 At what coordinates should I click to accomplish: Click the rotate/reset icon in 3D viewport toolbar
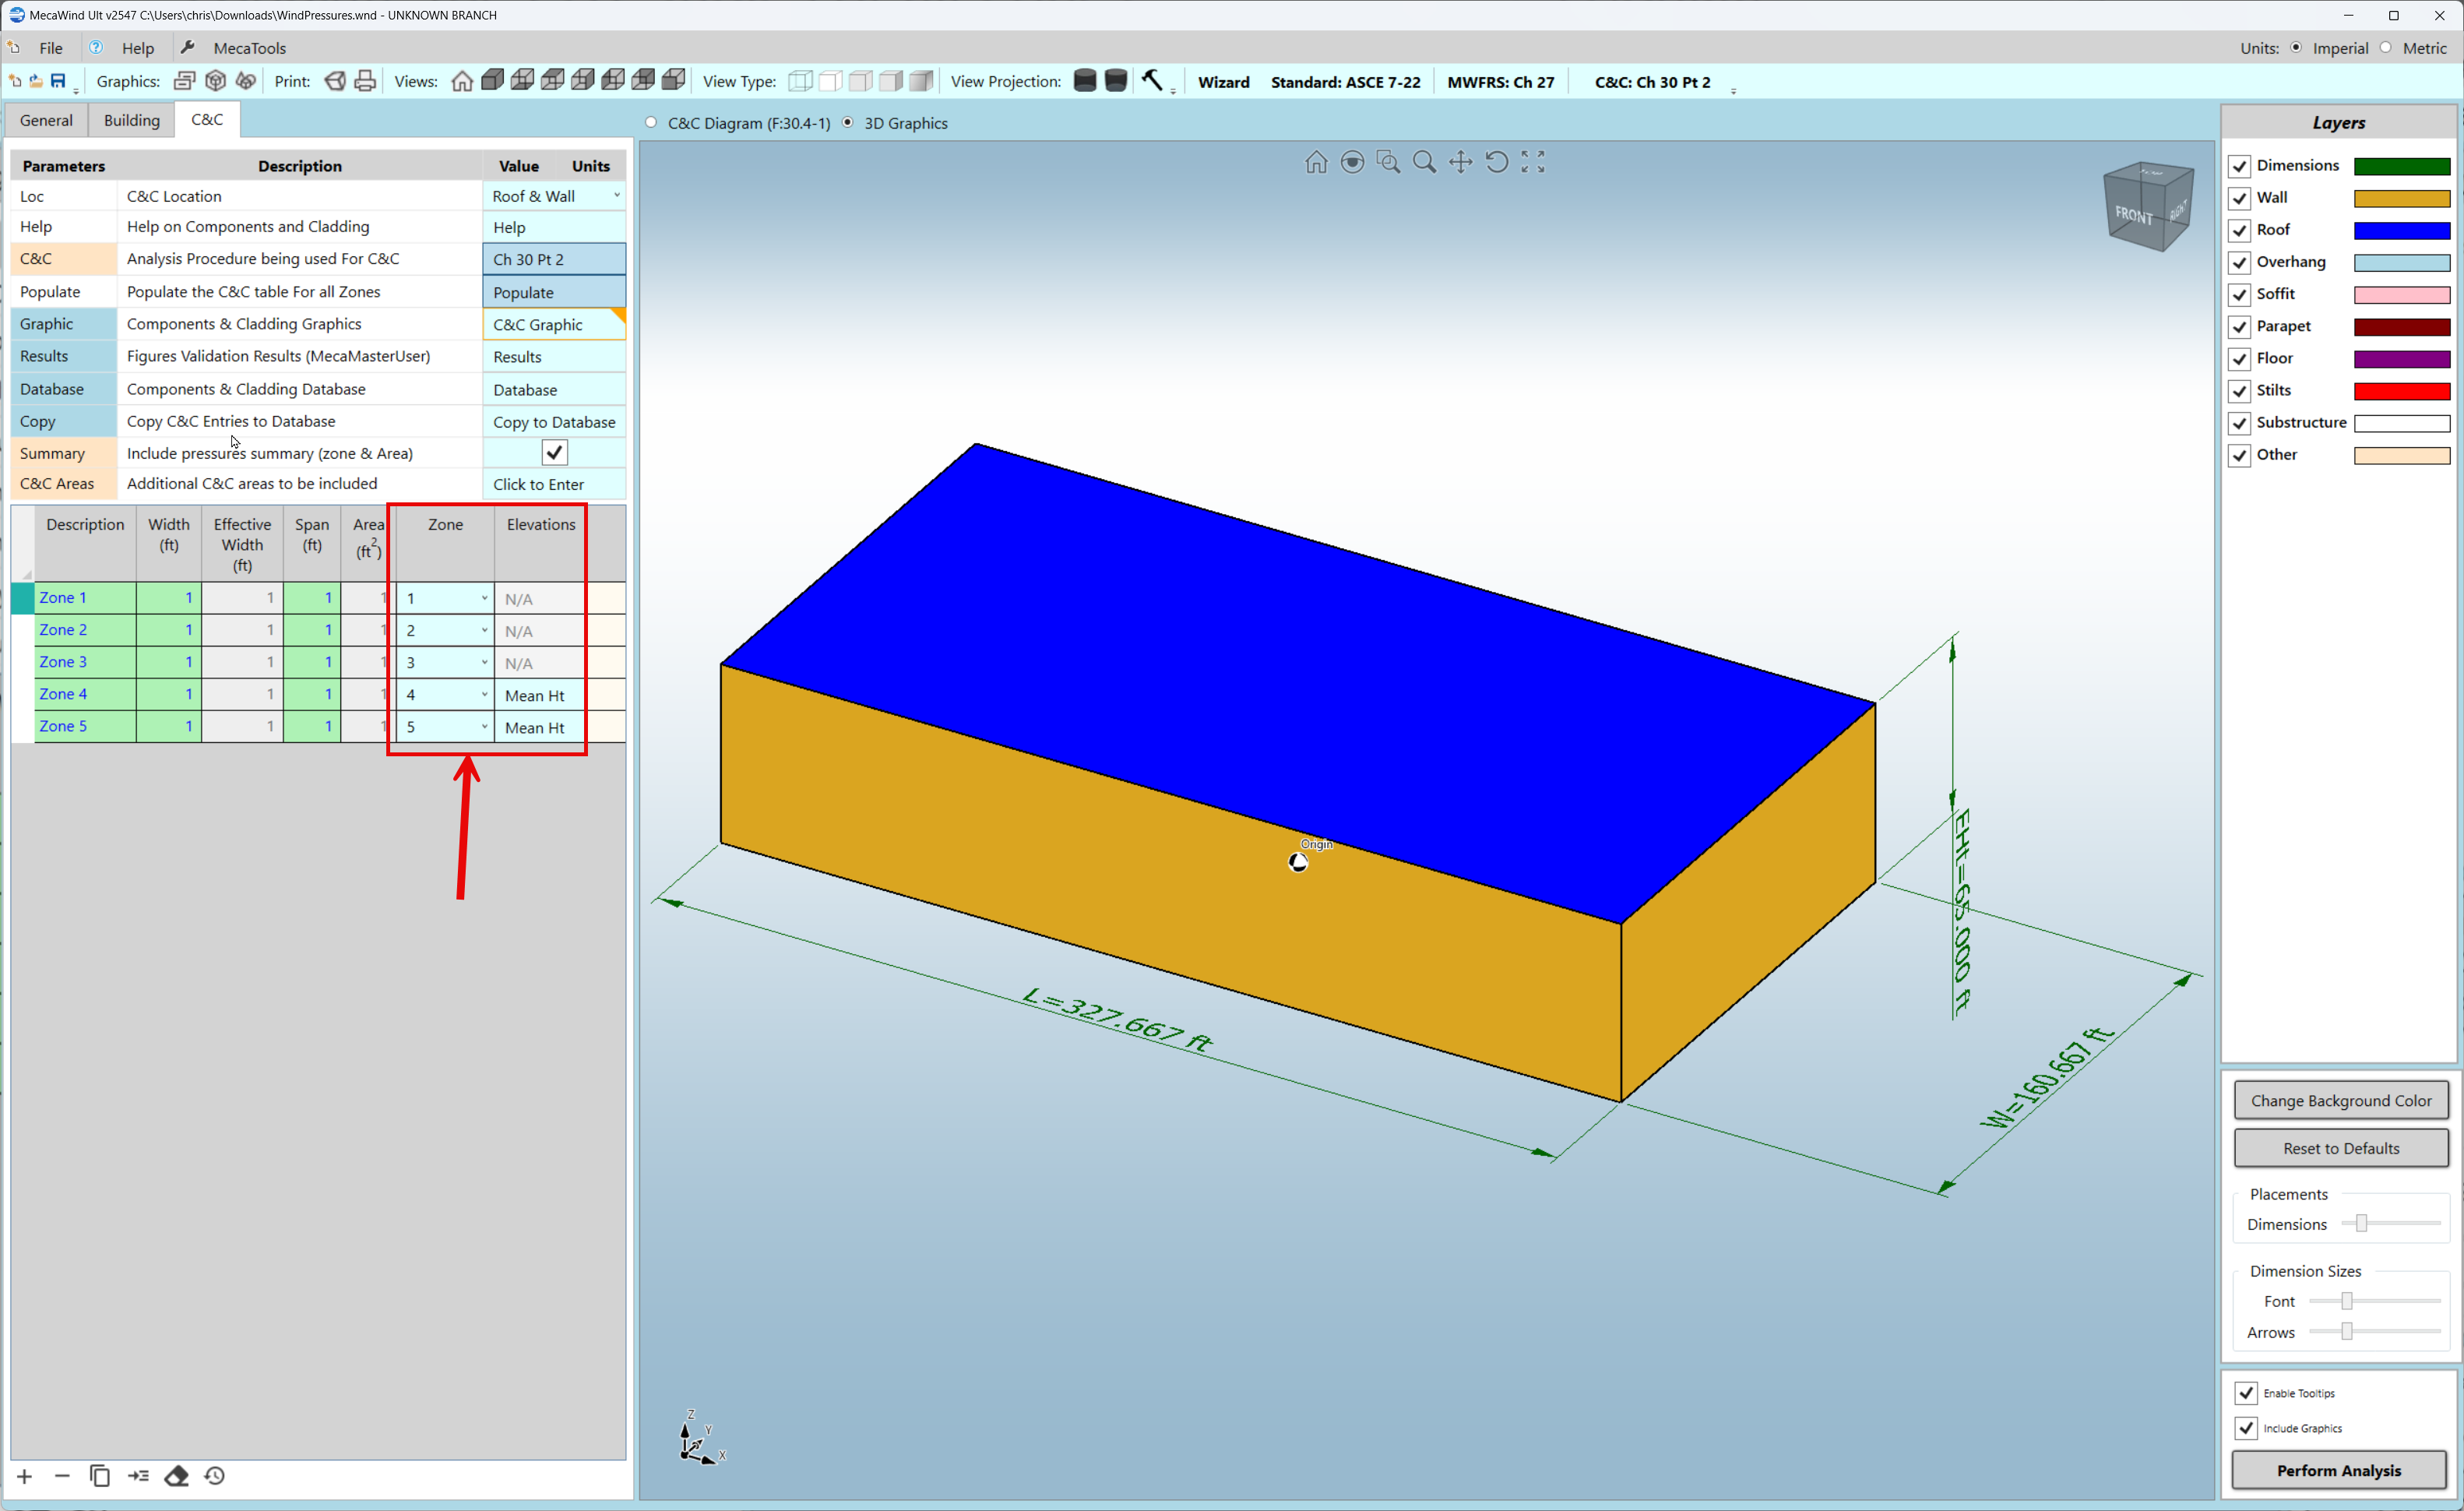pyautogui.click(x=1496, y=162)
